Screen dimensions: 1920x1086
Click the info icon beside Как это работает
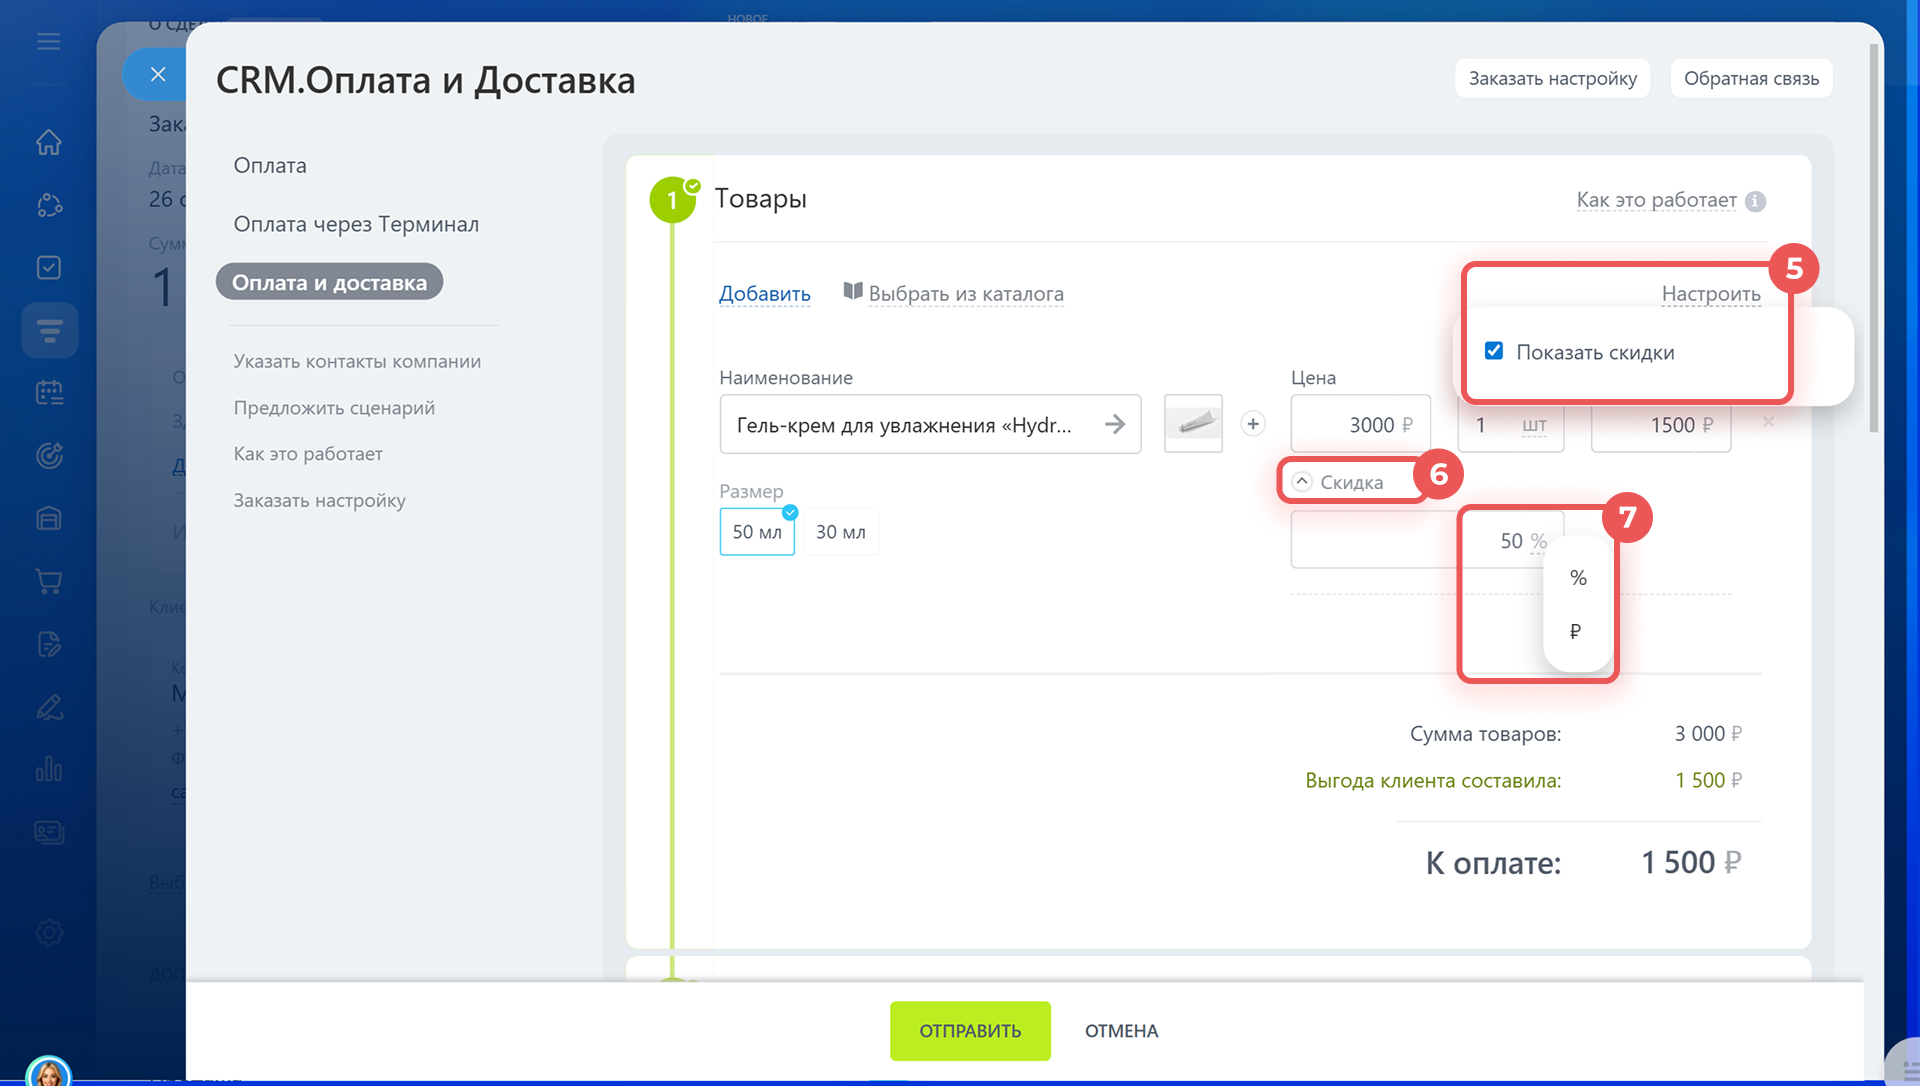pyautogui.click(x=1755, y=201)
